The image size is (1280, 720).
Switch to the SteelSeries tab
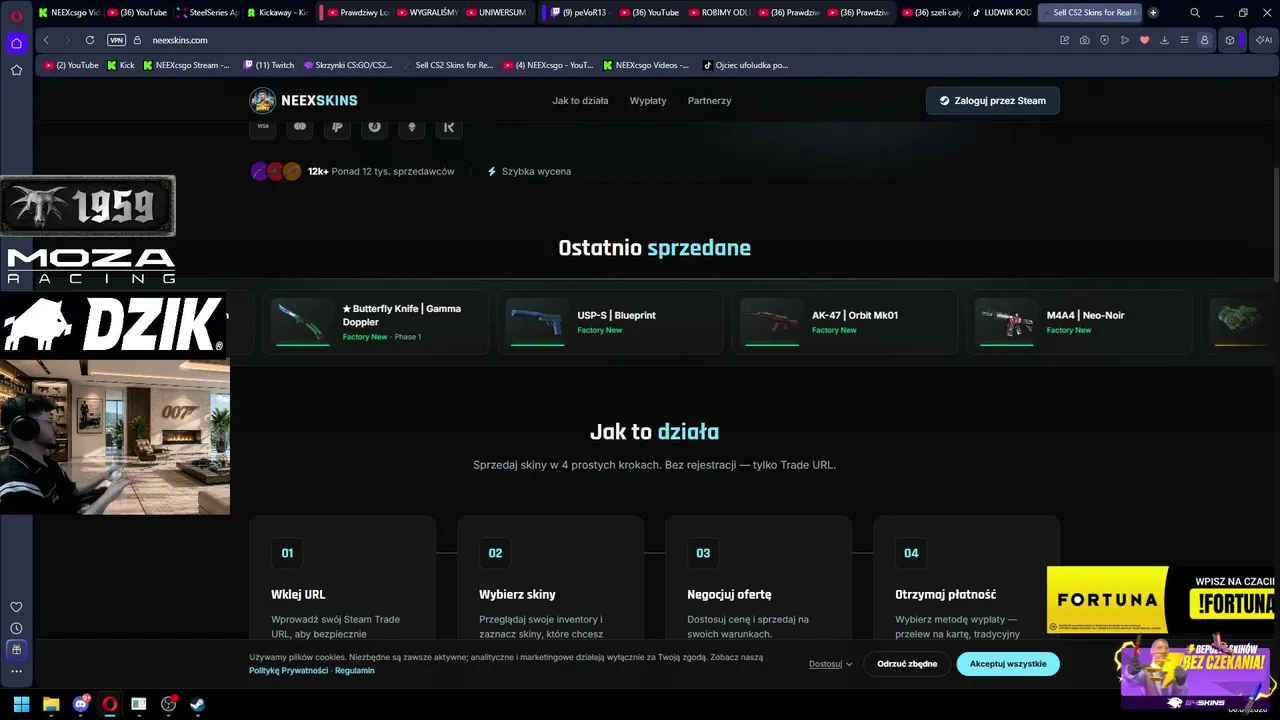point(208,13)
